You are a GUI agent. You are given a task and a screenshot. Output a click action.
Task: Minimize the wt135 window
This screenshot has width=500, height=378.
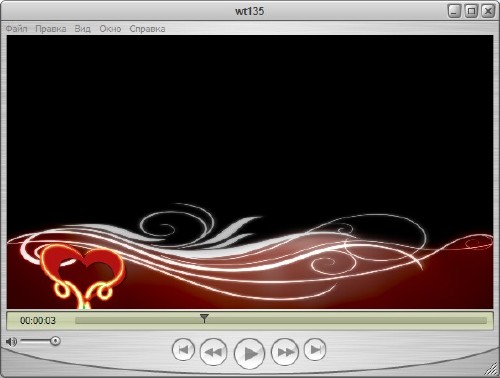[454, 11]
